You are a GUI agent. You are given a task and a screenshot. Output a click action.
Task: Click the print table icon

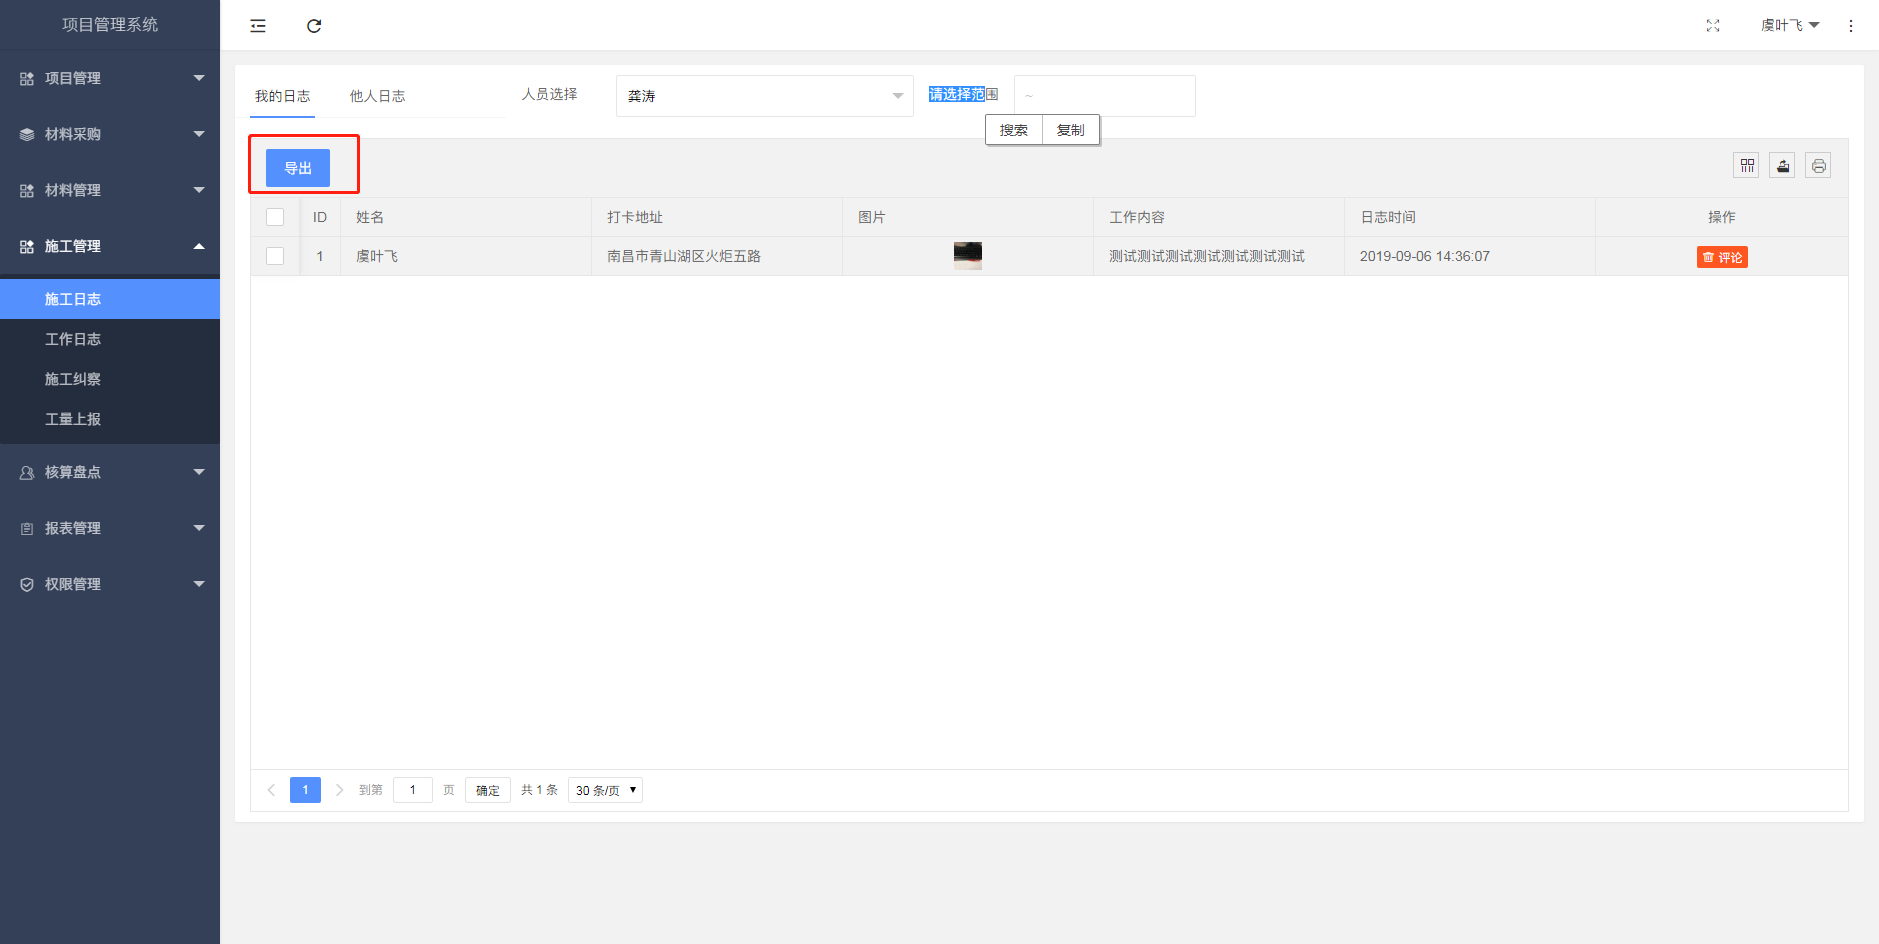pyautogui.click(x=1819, y=166)
